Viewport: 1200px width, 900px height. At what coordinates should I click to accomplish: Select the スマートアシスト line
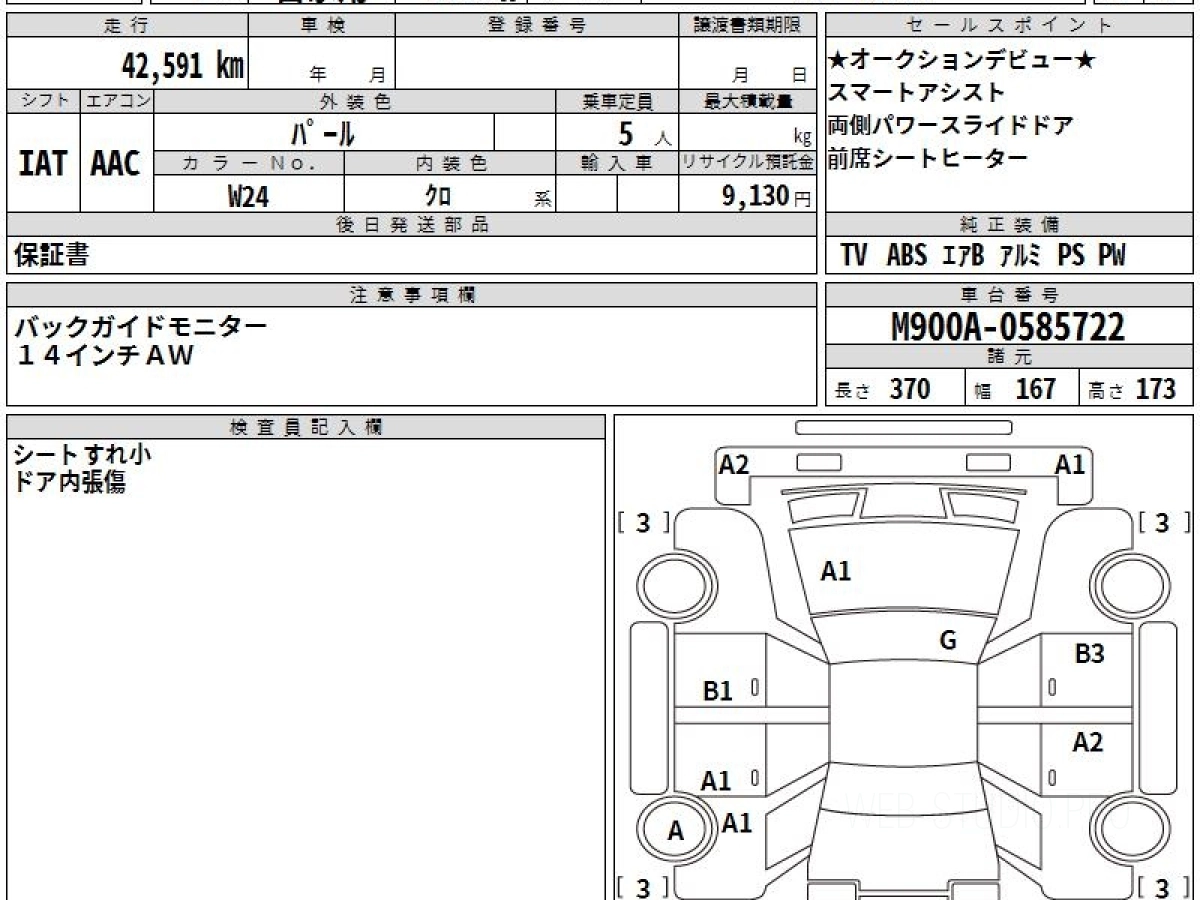point(916,93)
